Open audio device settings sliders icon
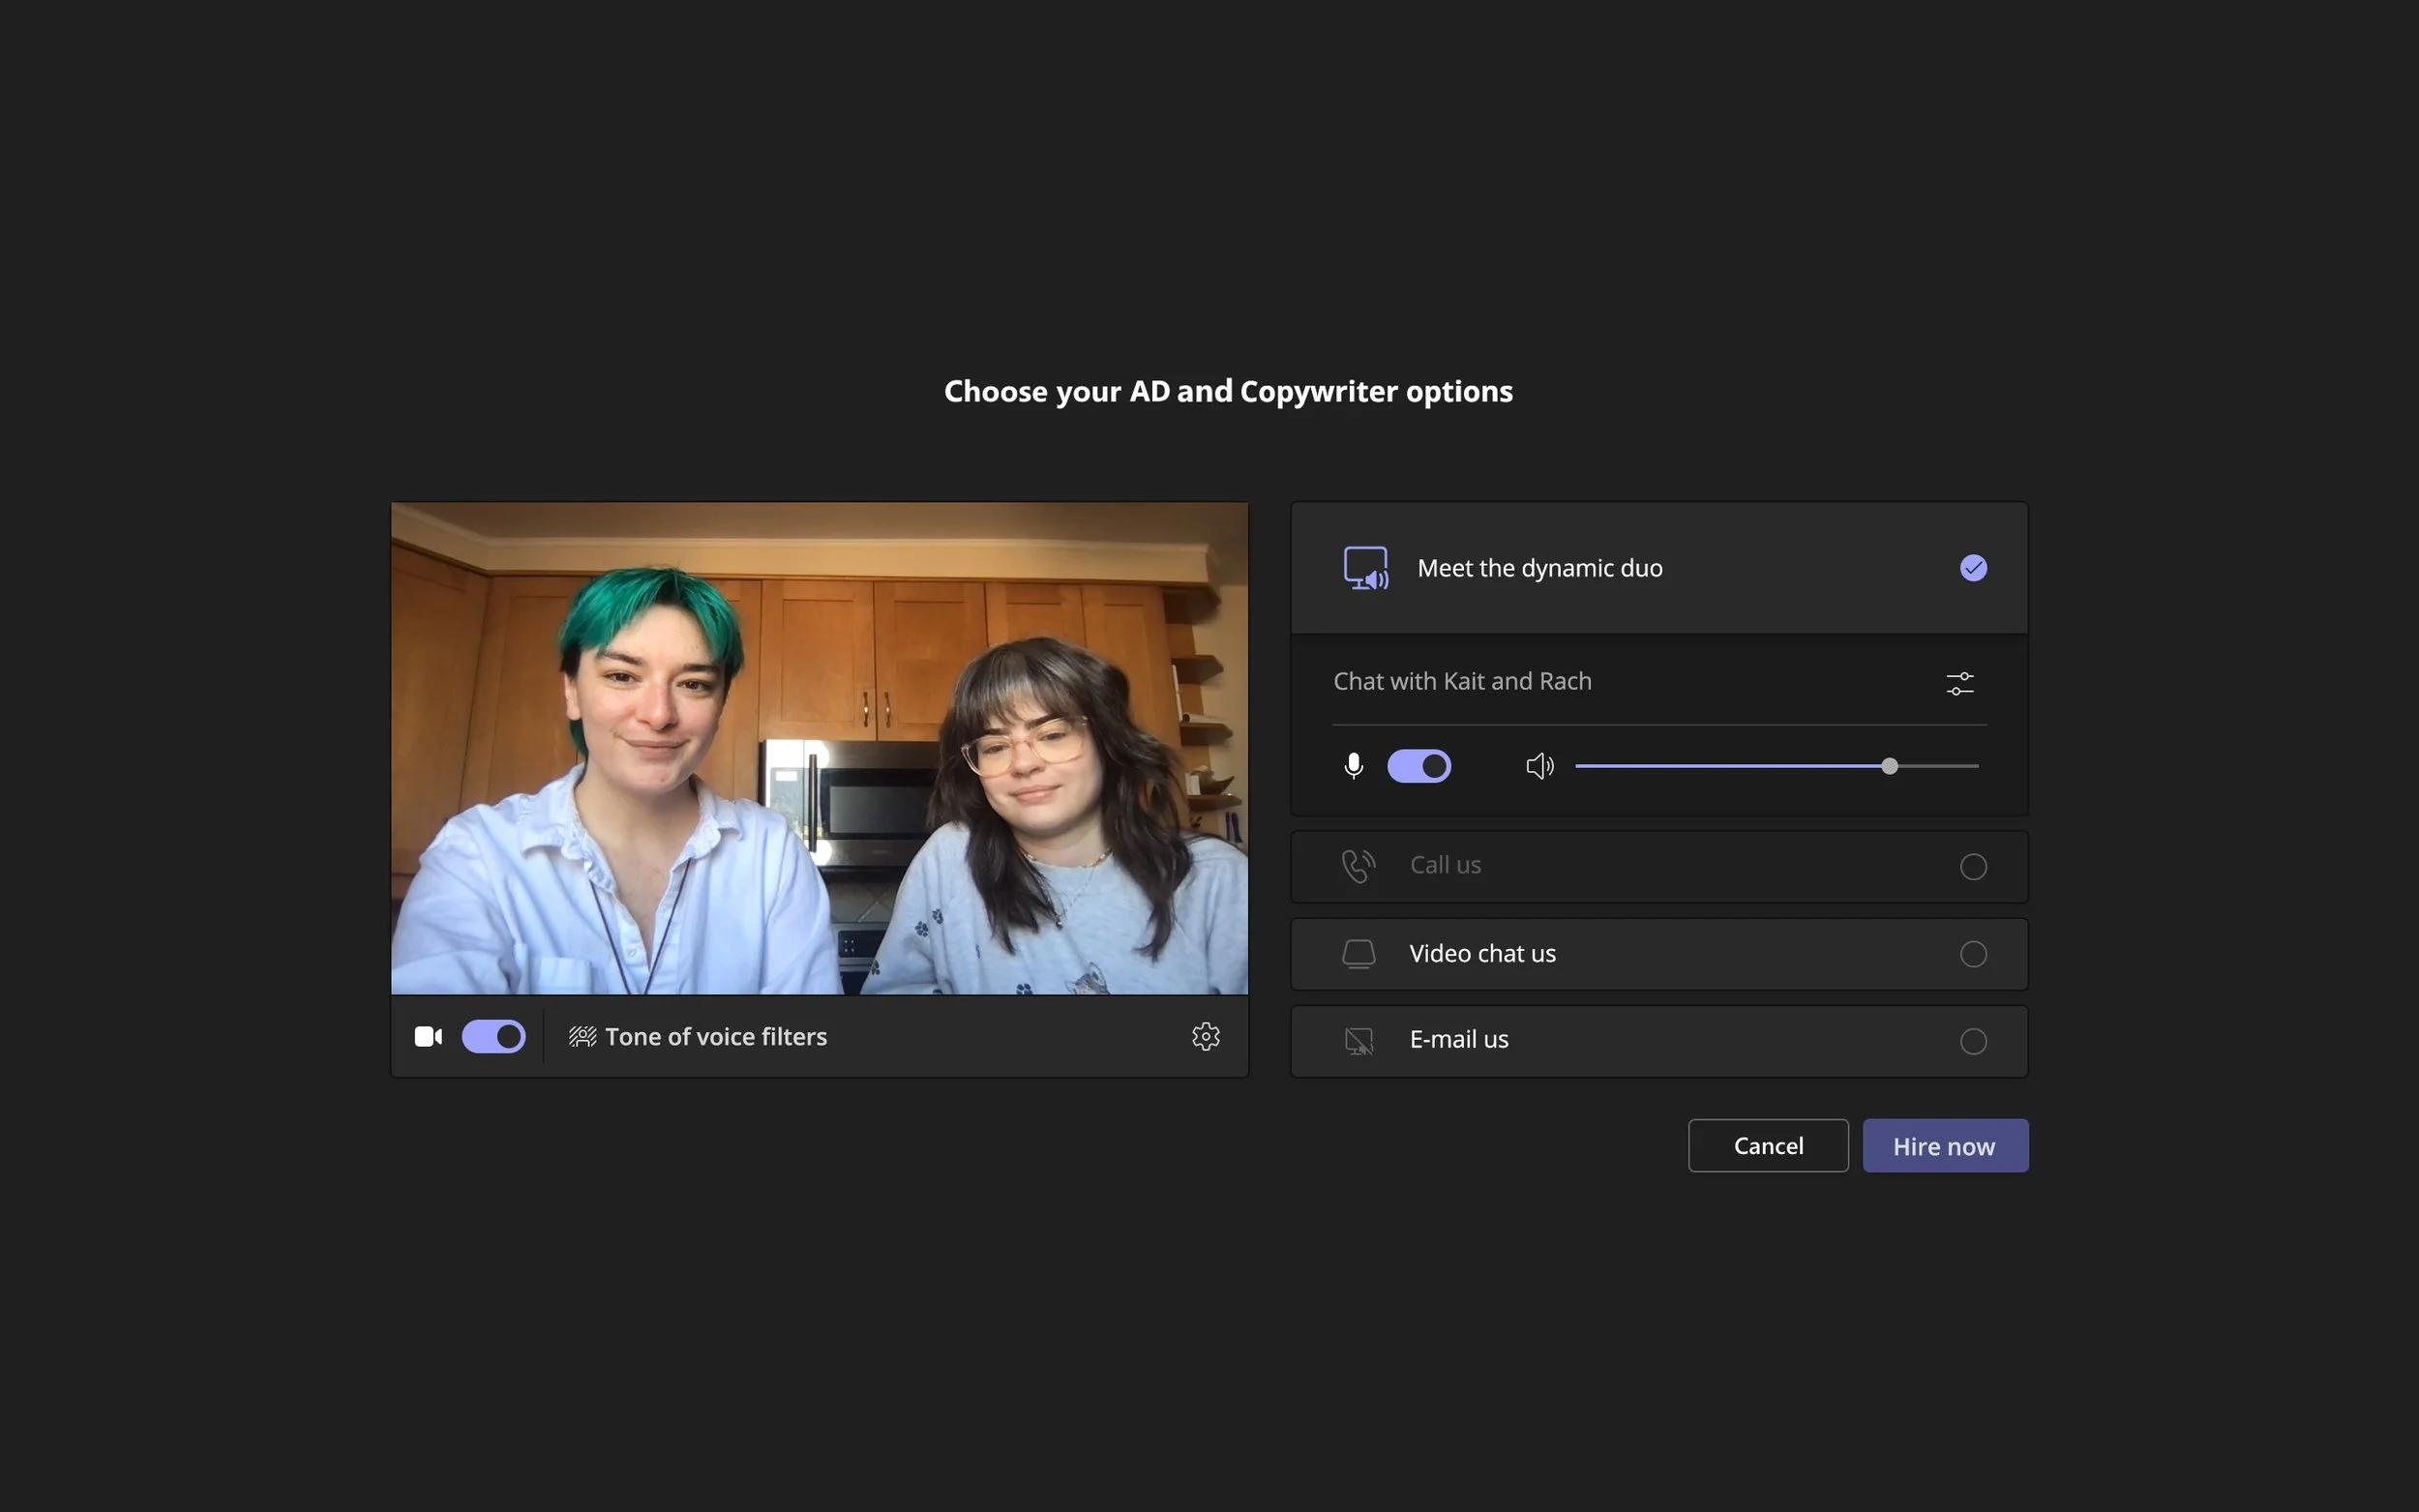 [x=1960, y=683]
